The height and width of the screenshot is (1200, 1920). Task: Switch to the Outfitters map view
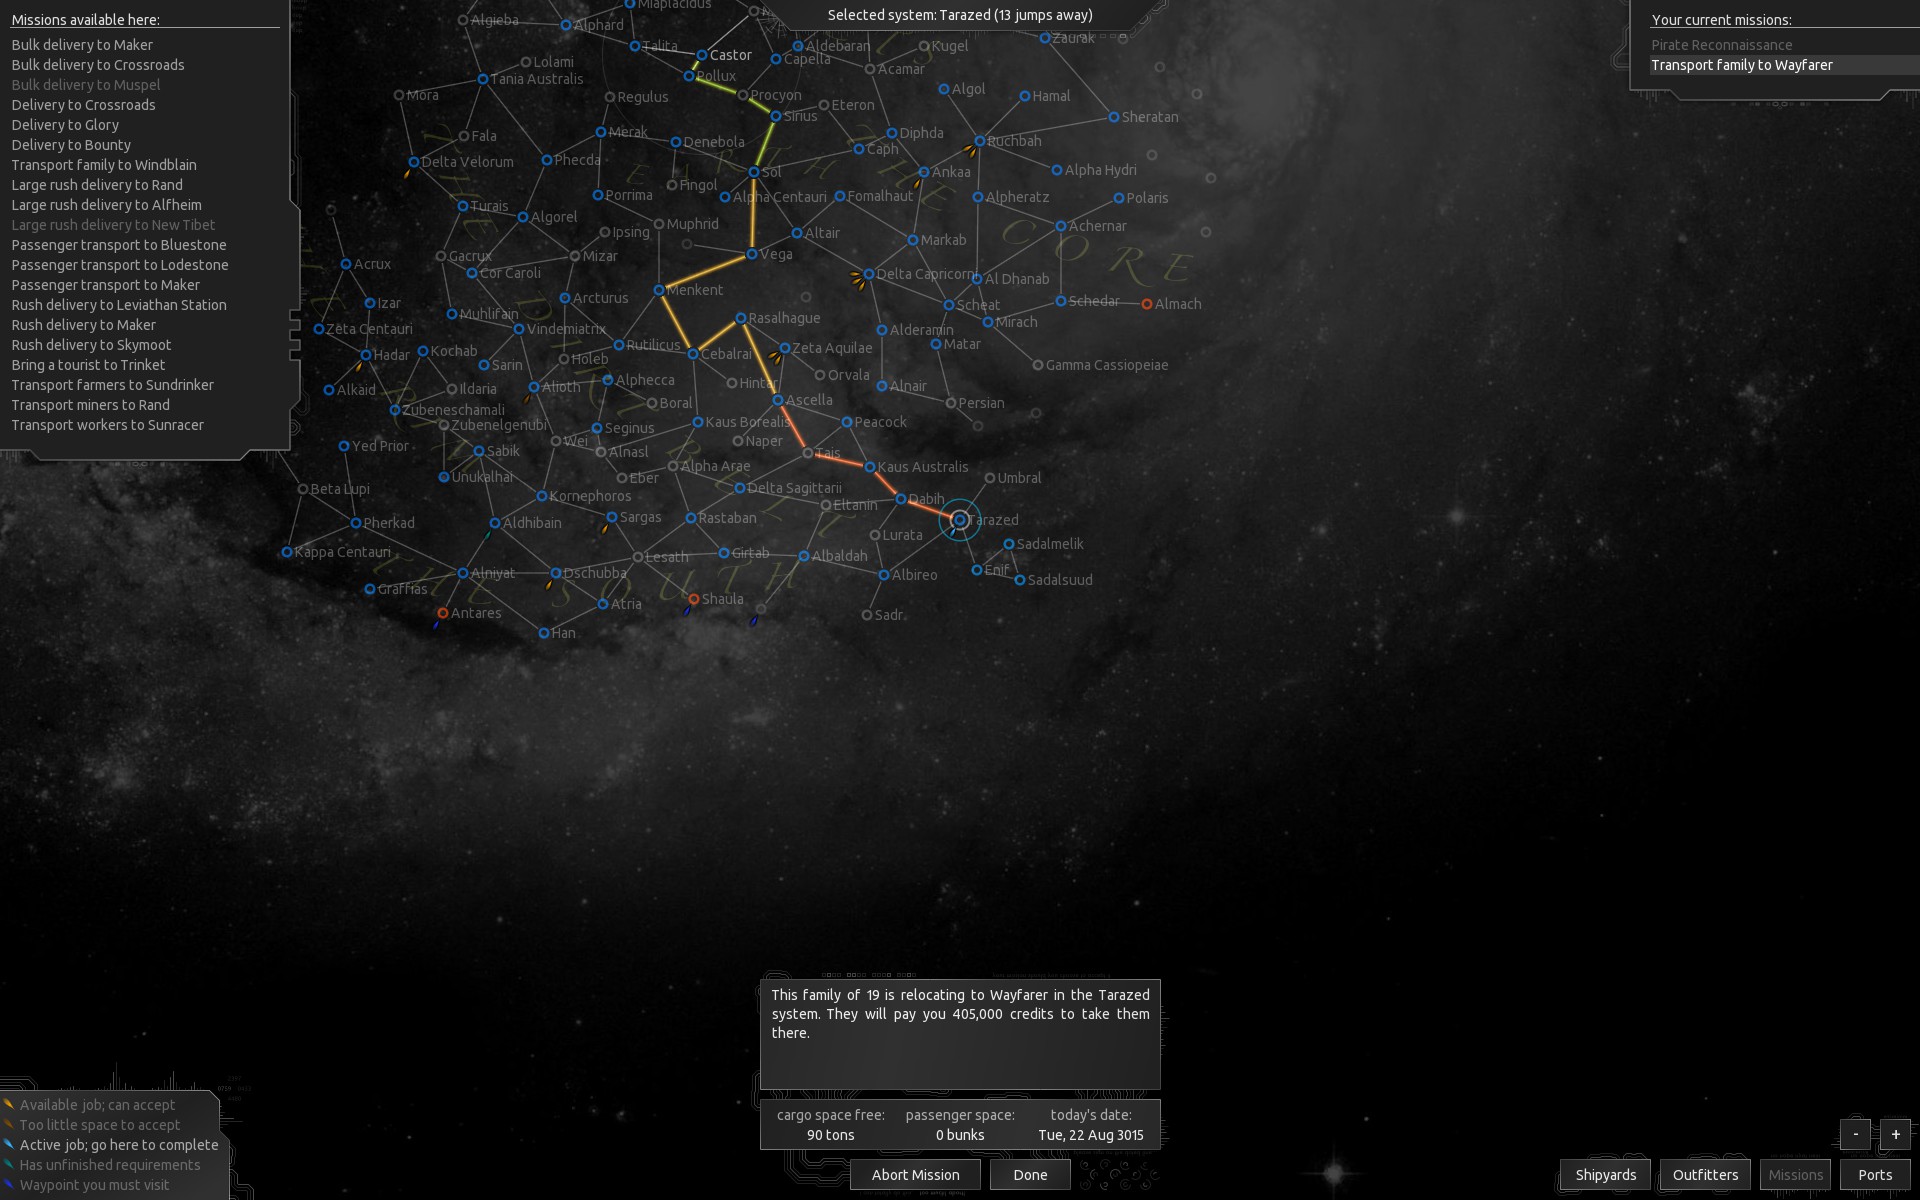[x=1705, y=1175]
